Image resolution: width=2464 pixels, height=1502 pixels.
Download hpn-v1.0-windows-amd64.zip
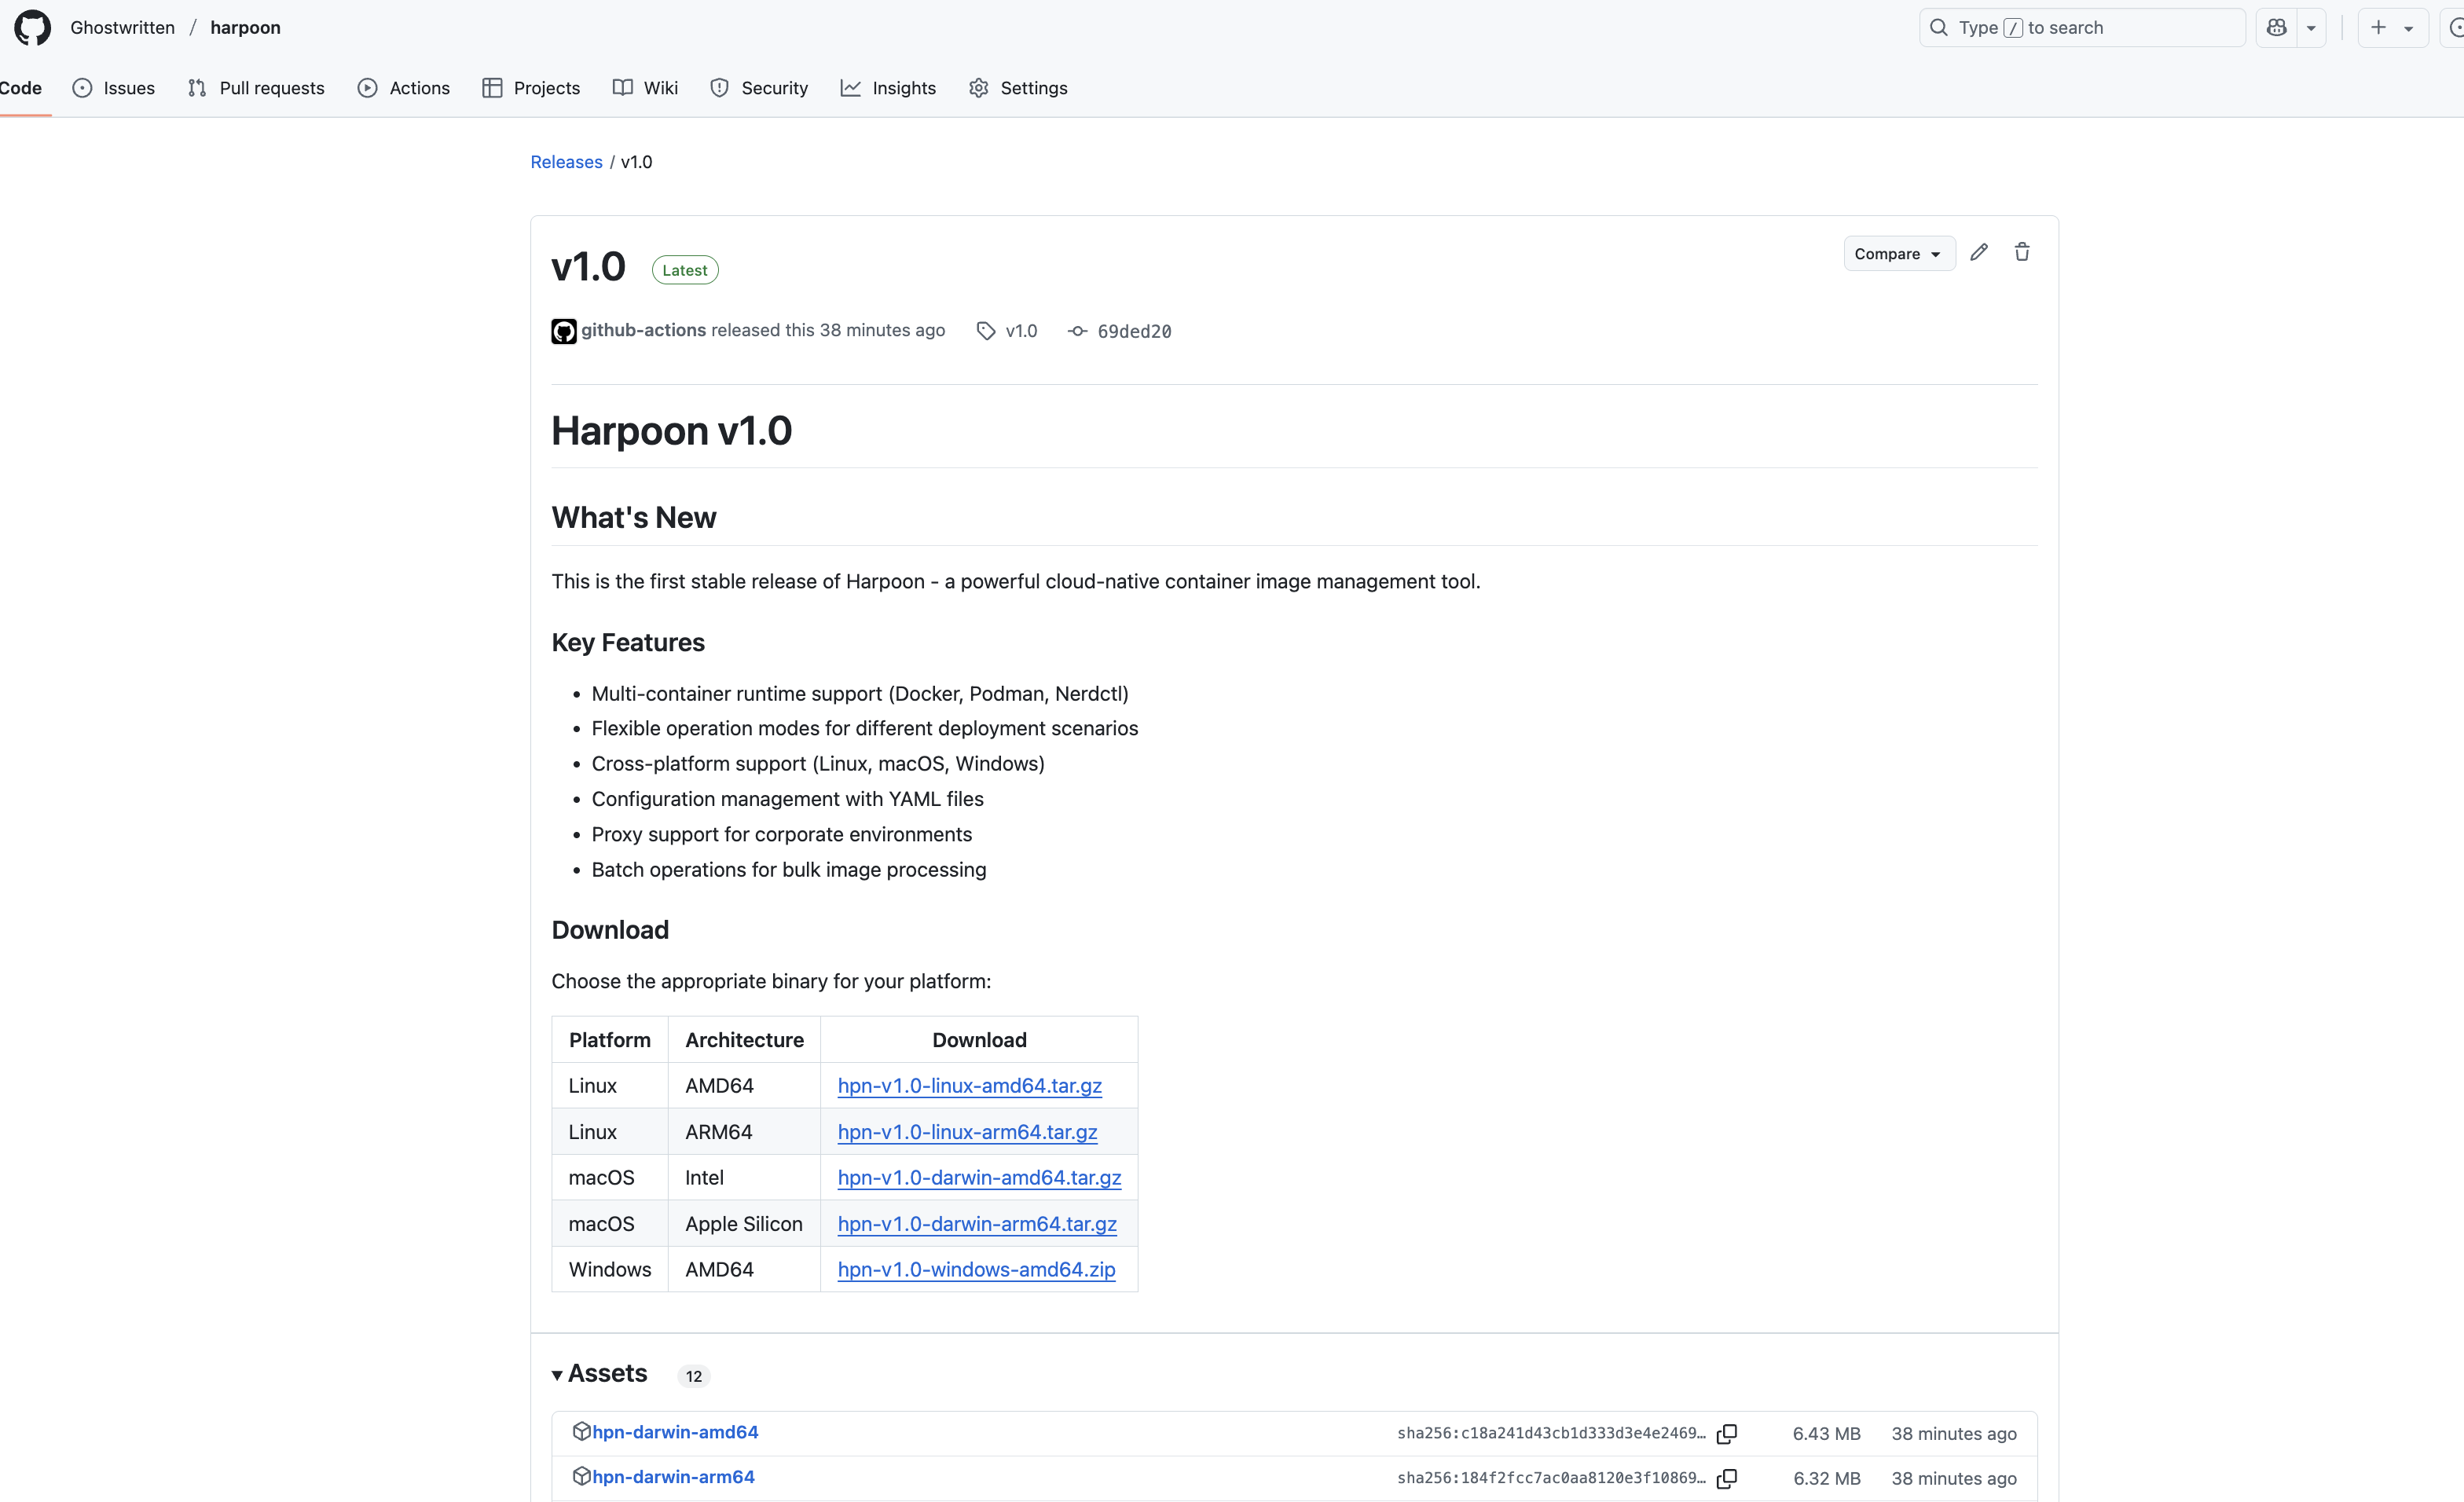coord(976,1270)
